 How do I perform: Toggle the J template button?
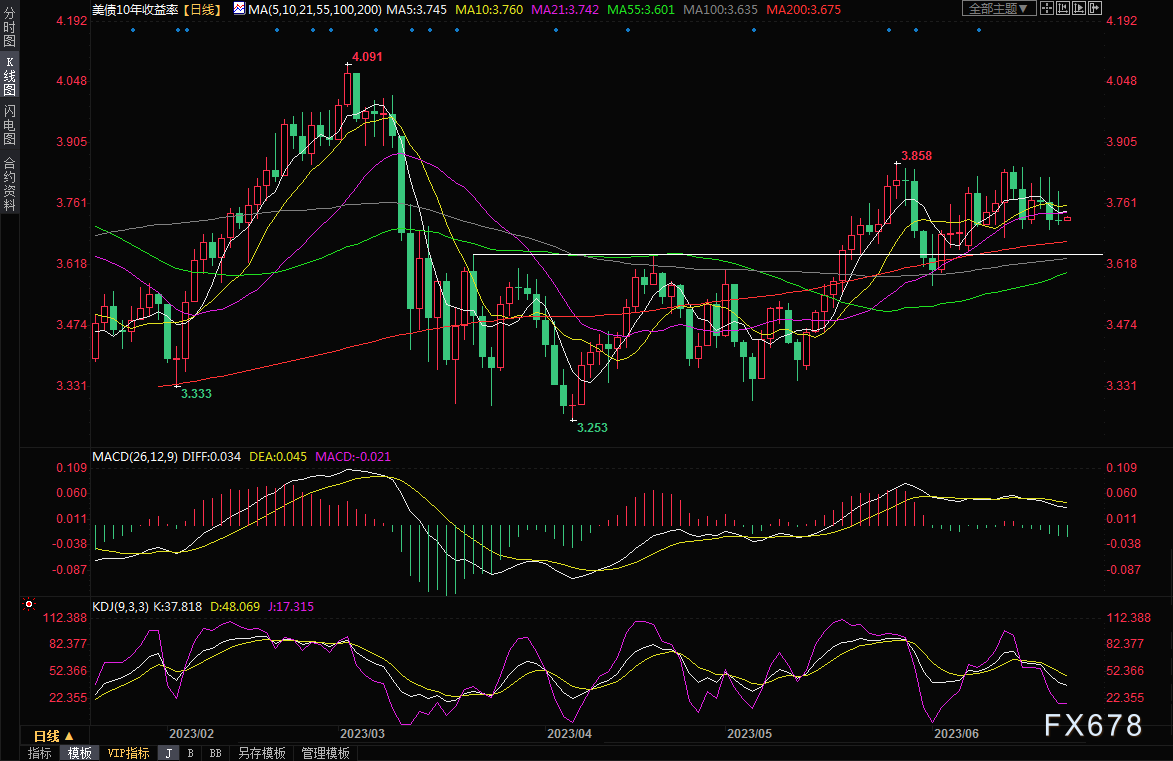tap(168, 753)
